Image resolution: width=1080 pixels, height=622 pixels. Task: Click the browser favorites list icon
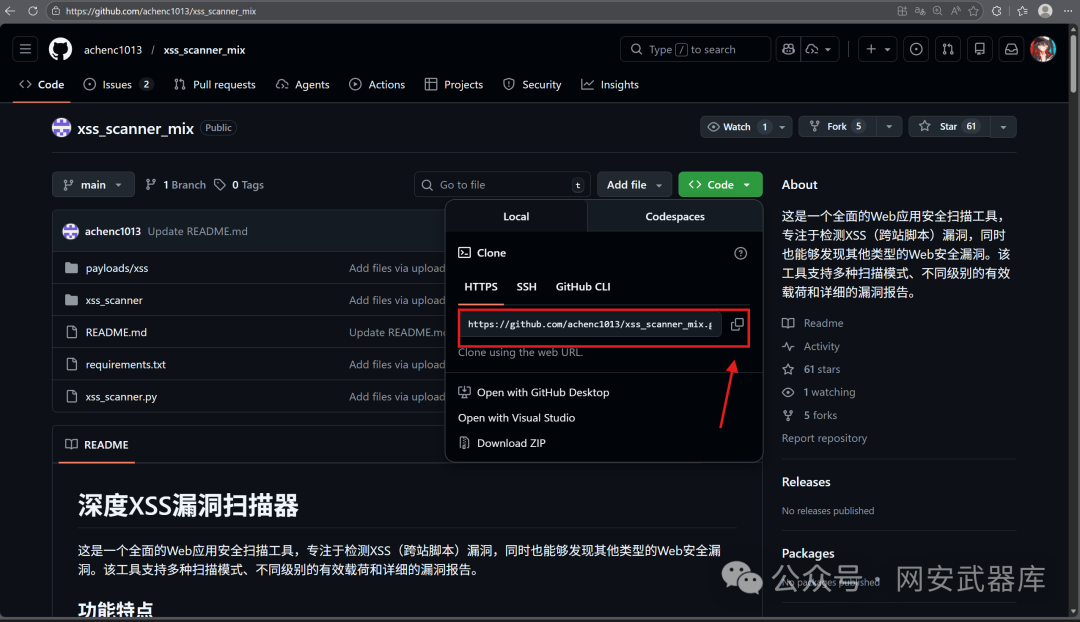1022,10
